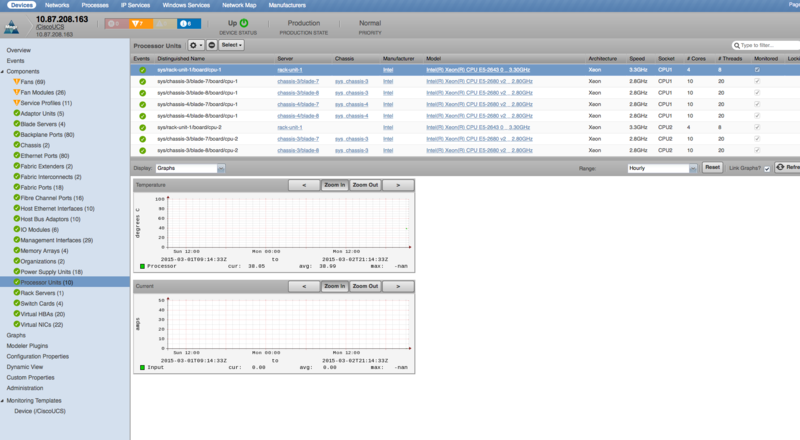Toggle Monitored checkbox for chassis-4/blade-8/board/cpu-1 row
The image size is (800, 440).
[757, 115]
